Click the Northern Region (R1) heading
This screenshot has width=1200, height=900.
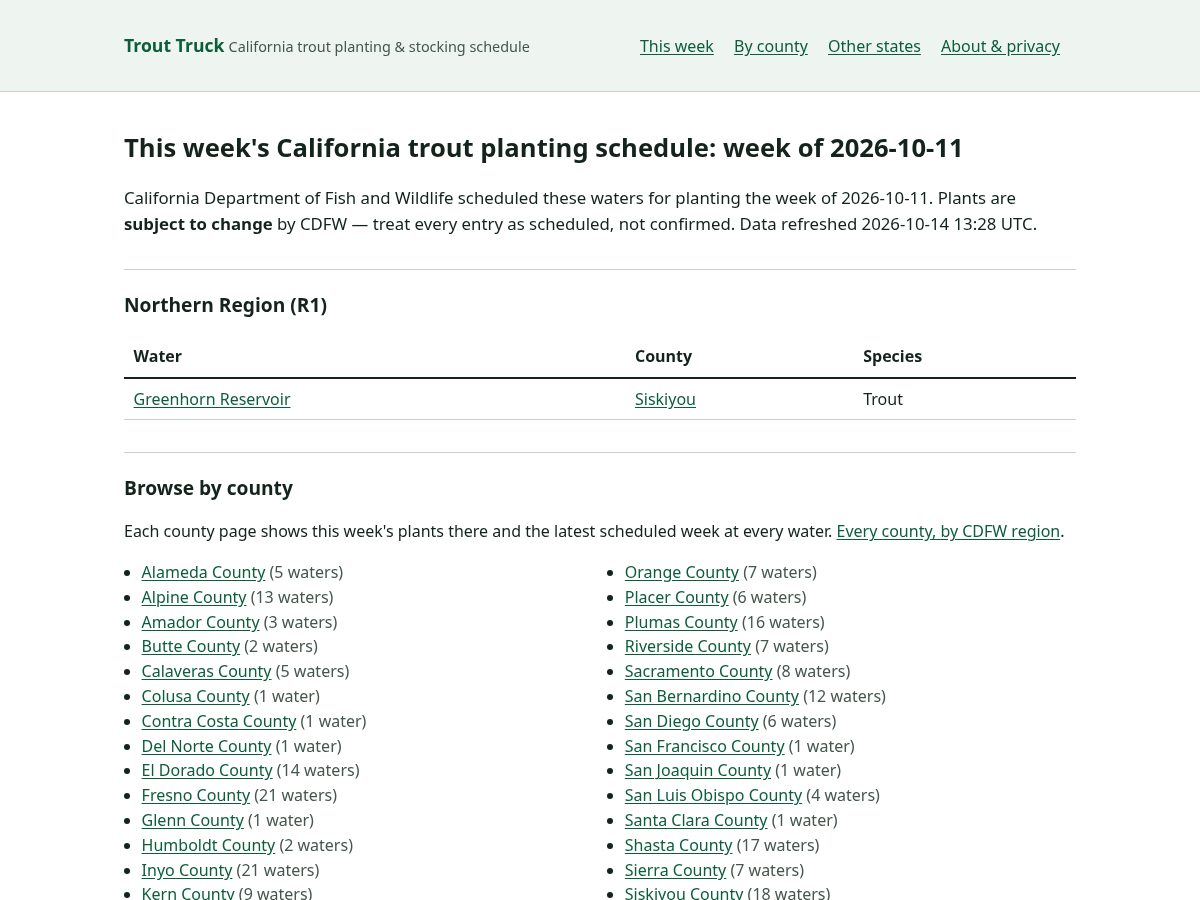(x=225, y=305)
